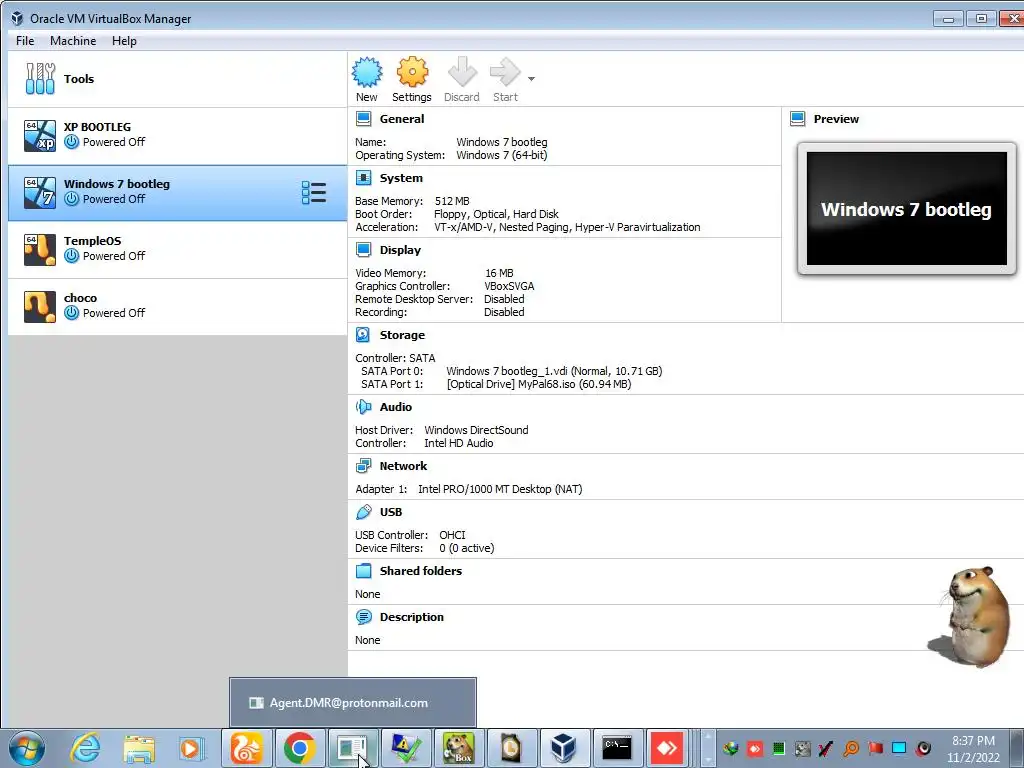Click the speaker volume tray icon
The image size is (1024, 768).
[923, 748]
